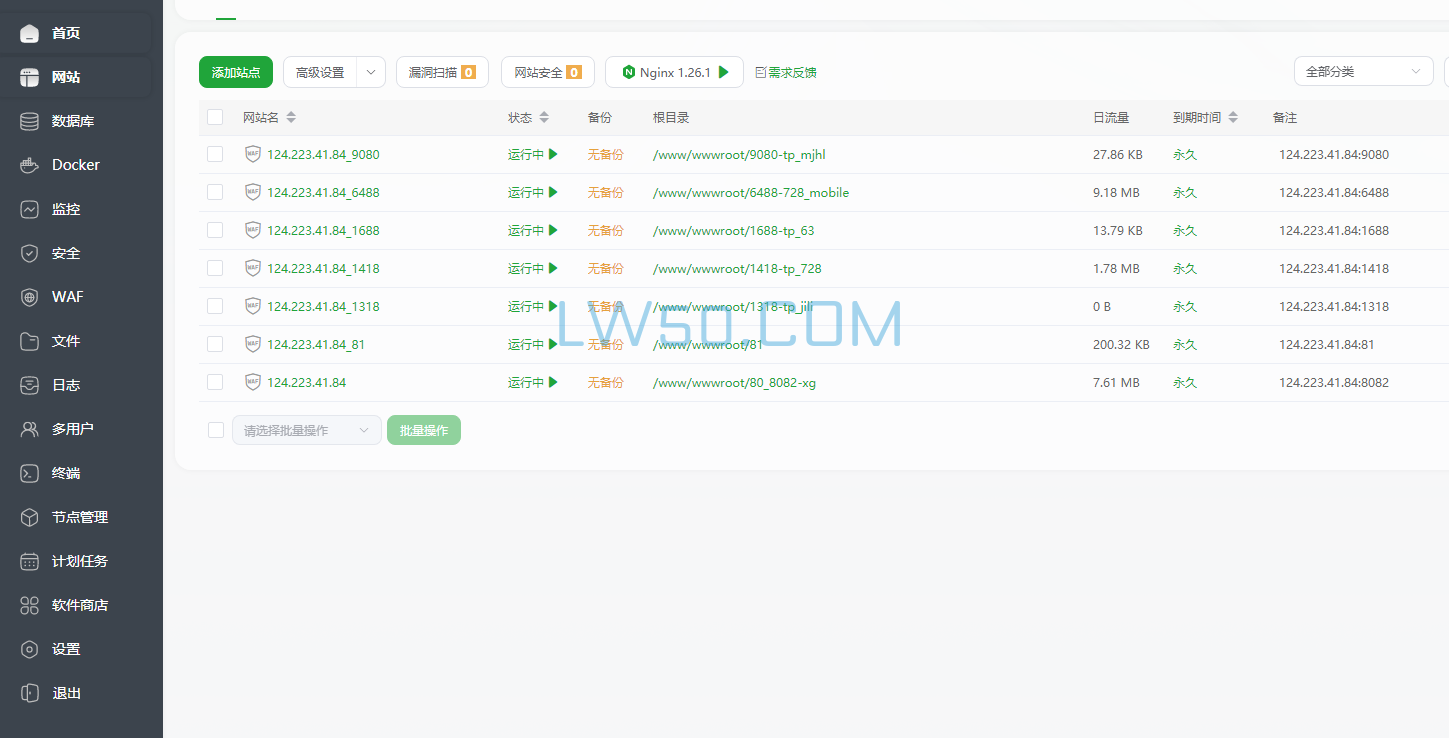Open the WAF panel
This screenshot has height=738, width=1449.
(67, 296)
